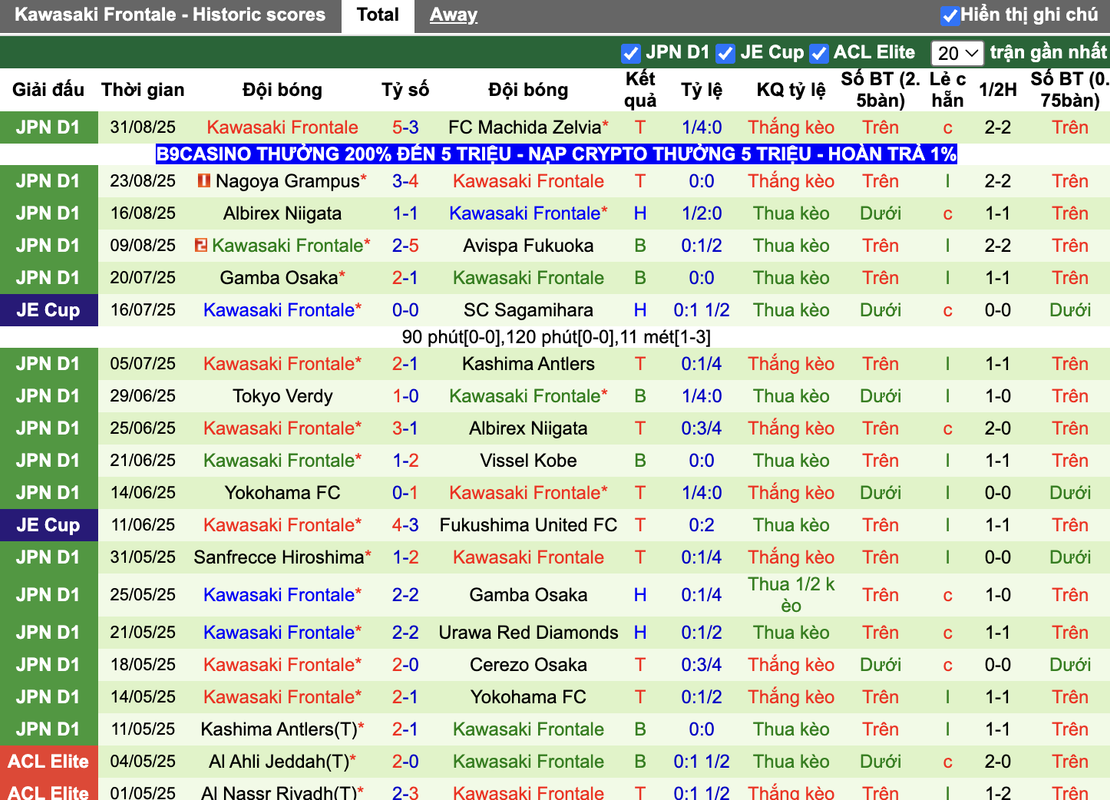Click the penalty note 90 phút[0-0] line
The height and width of the screenshot is (800, 1110).
[556, 337]
